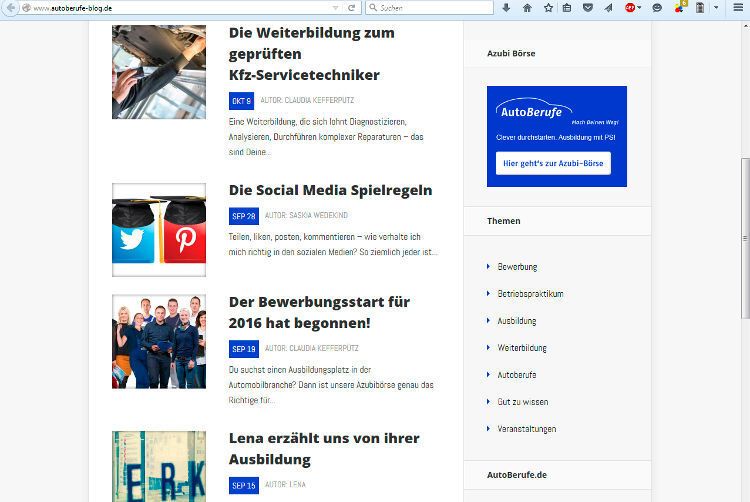Click the Ausbildung bullet arrow
Viewport: 750px width, 502px height.
pos(488,320)
